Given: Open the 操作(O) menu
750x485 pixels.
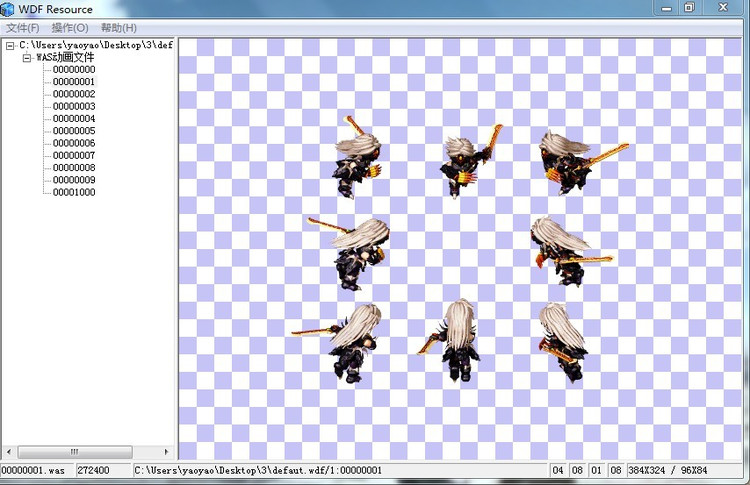Looking at the screenshot, I should 70,28.
